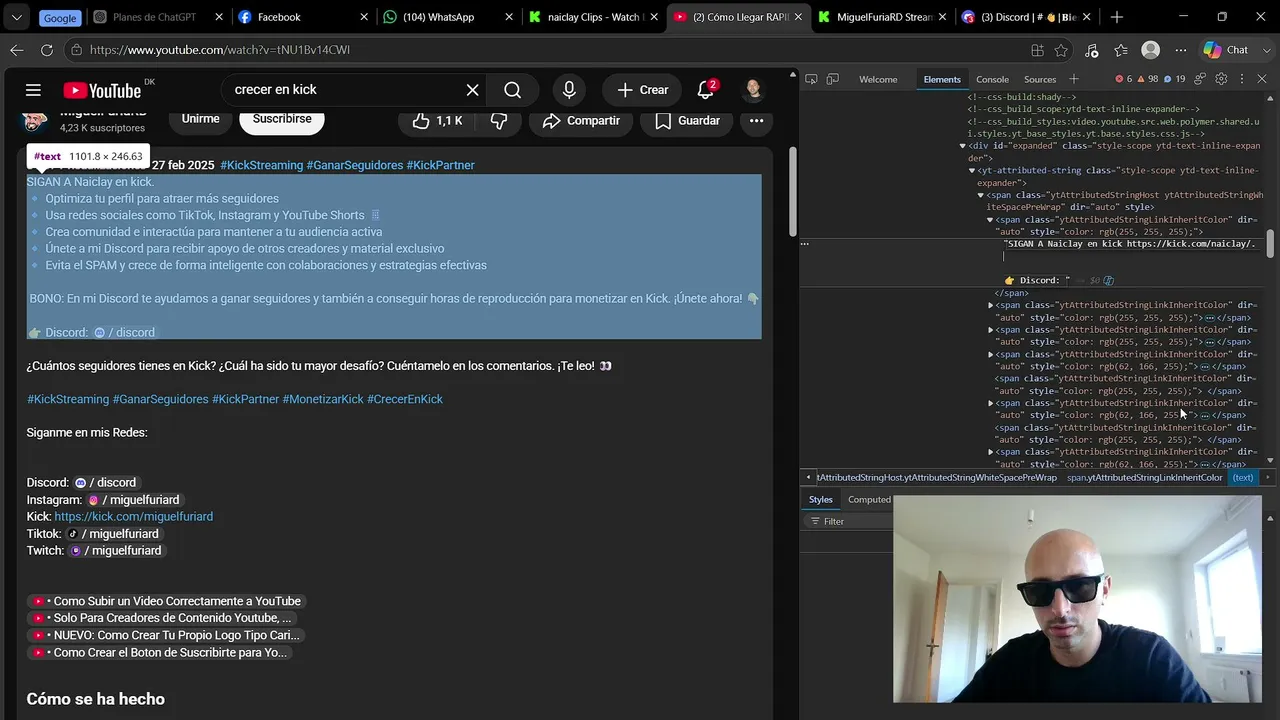Go to the YouTube home logo
1280x720 pixels.
click(x=102, y=90)
